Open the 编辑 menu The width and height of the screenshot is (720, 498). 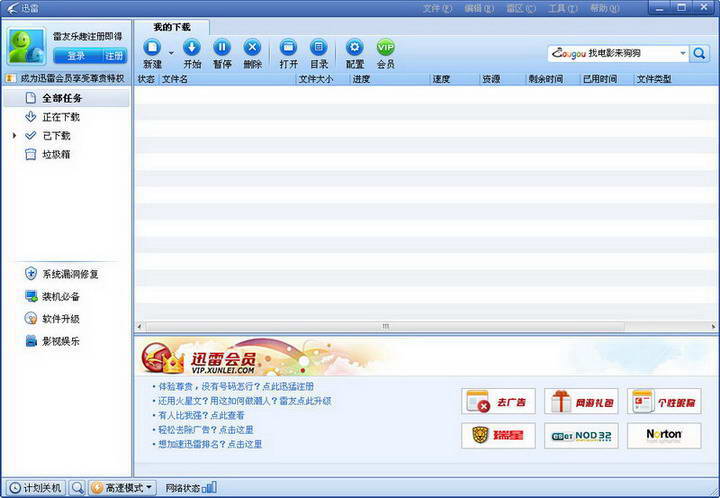point(479,8)
